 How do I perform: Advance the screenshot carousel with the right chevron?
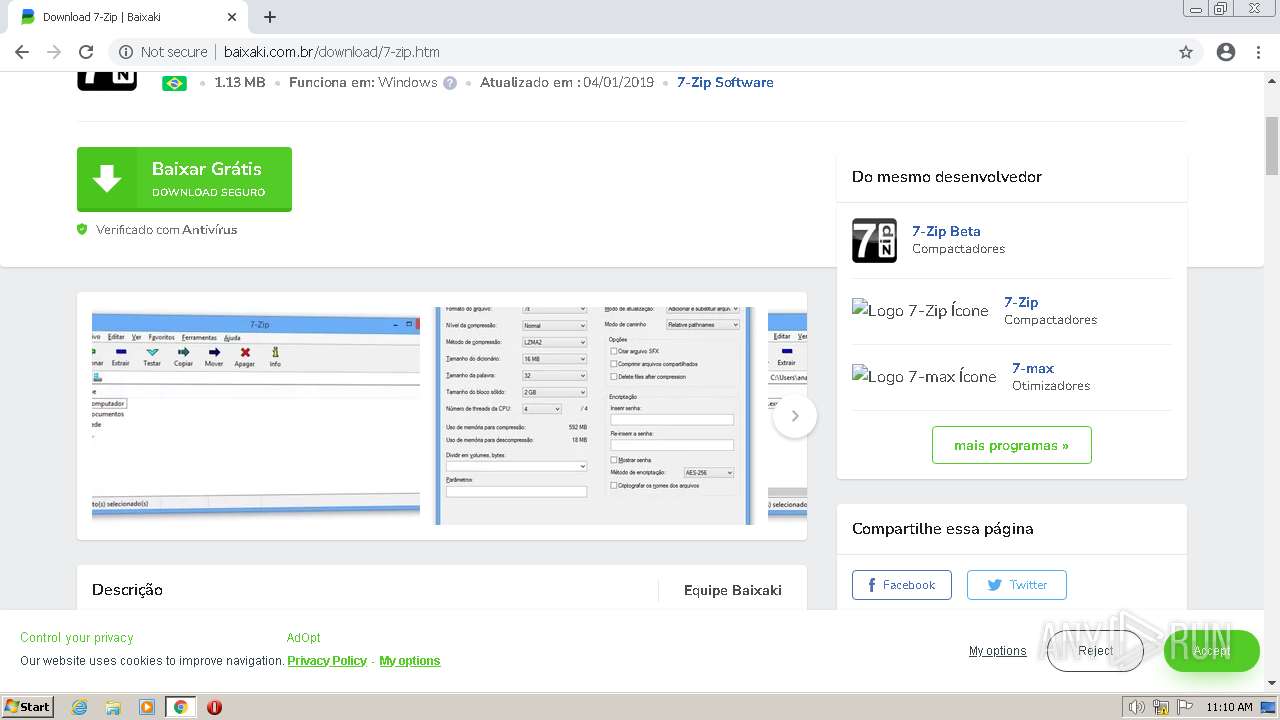point(795,416)
